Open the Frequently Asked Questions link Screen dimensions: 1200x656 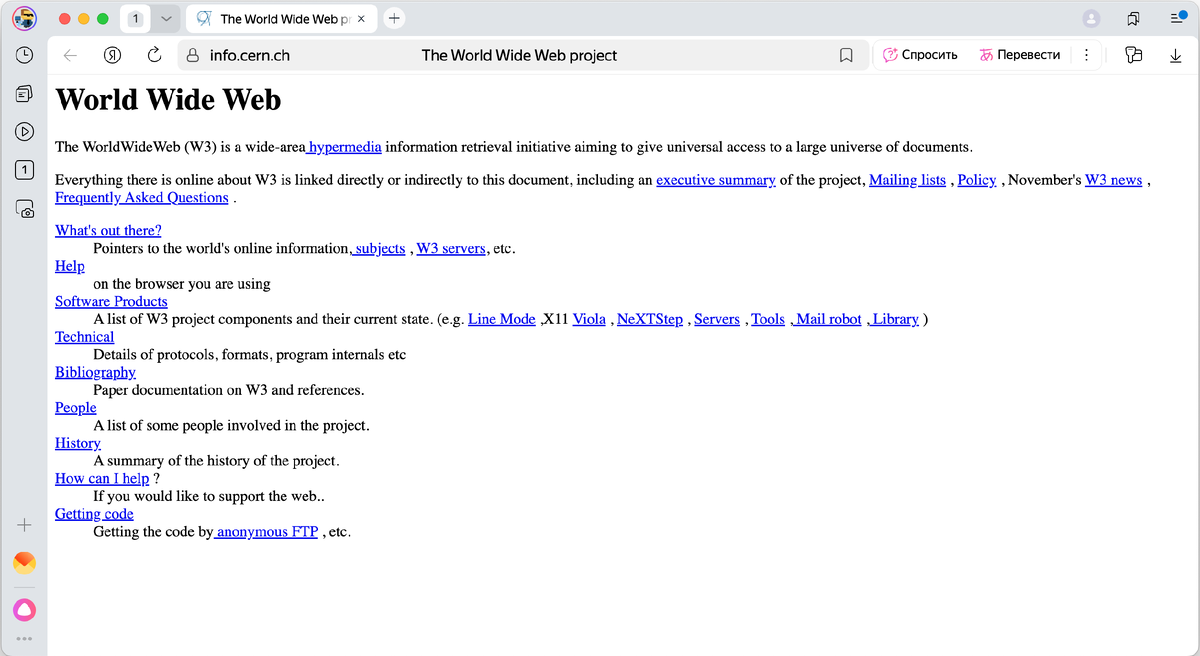(x=142, y=197)
